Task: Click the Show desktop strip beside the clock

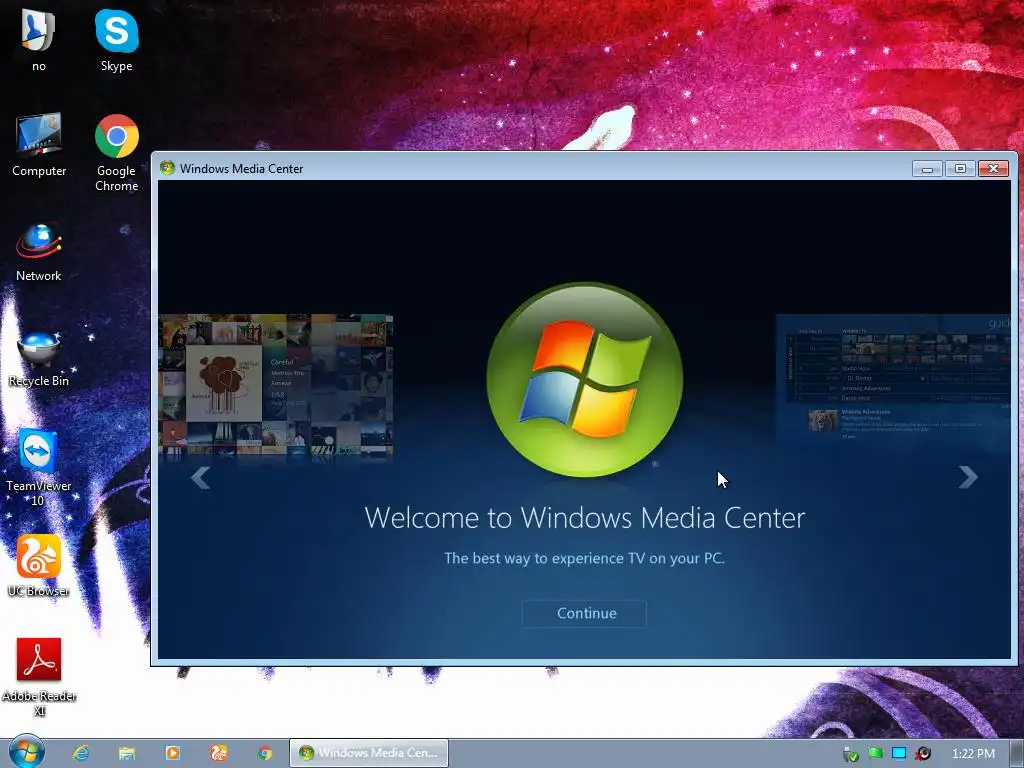Action: pos(1016,753)
